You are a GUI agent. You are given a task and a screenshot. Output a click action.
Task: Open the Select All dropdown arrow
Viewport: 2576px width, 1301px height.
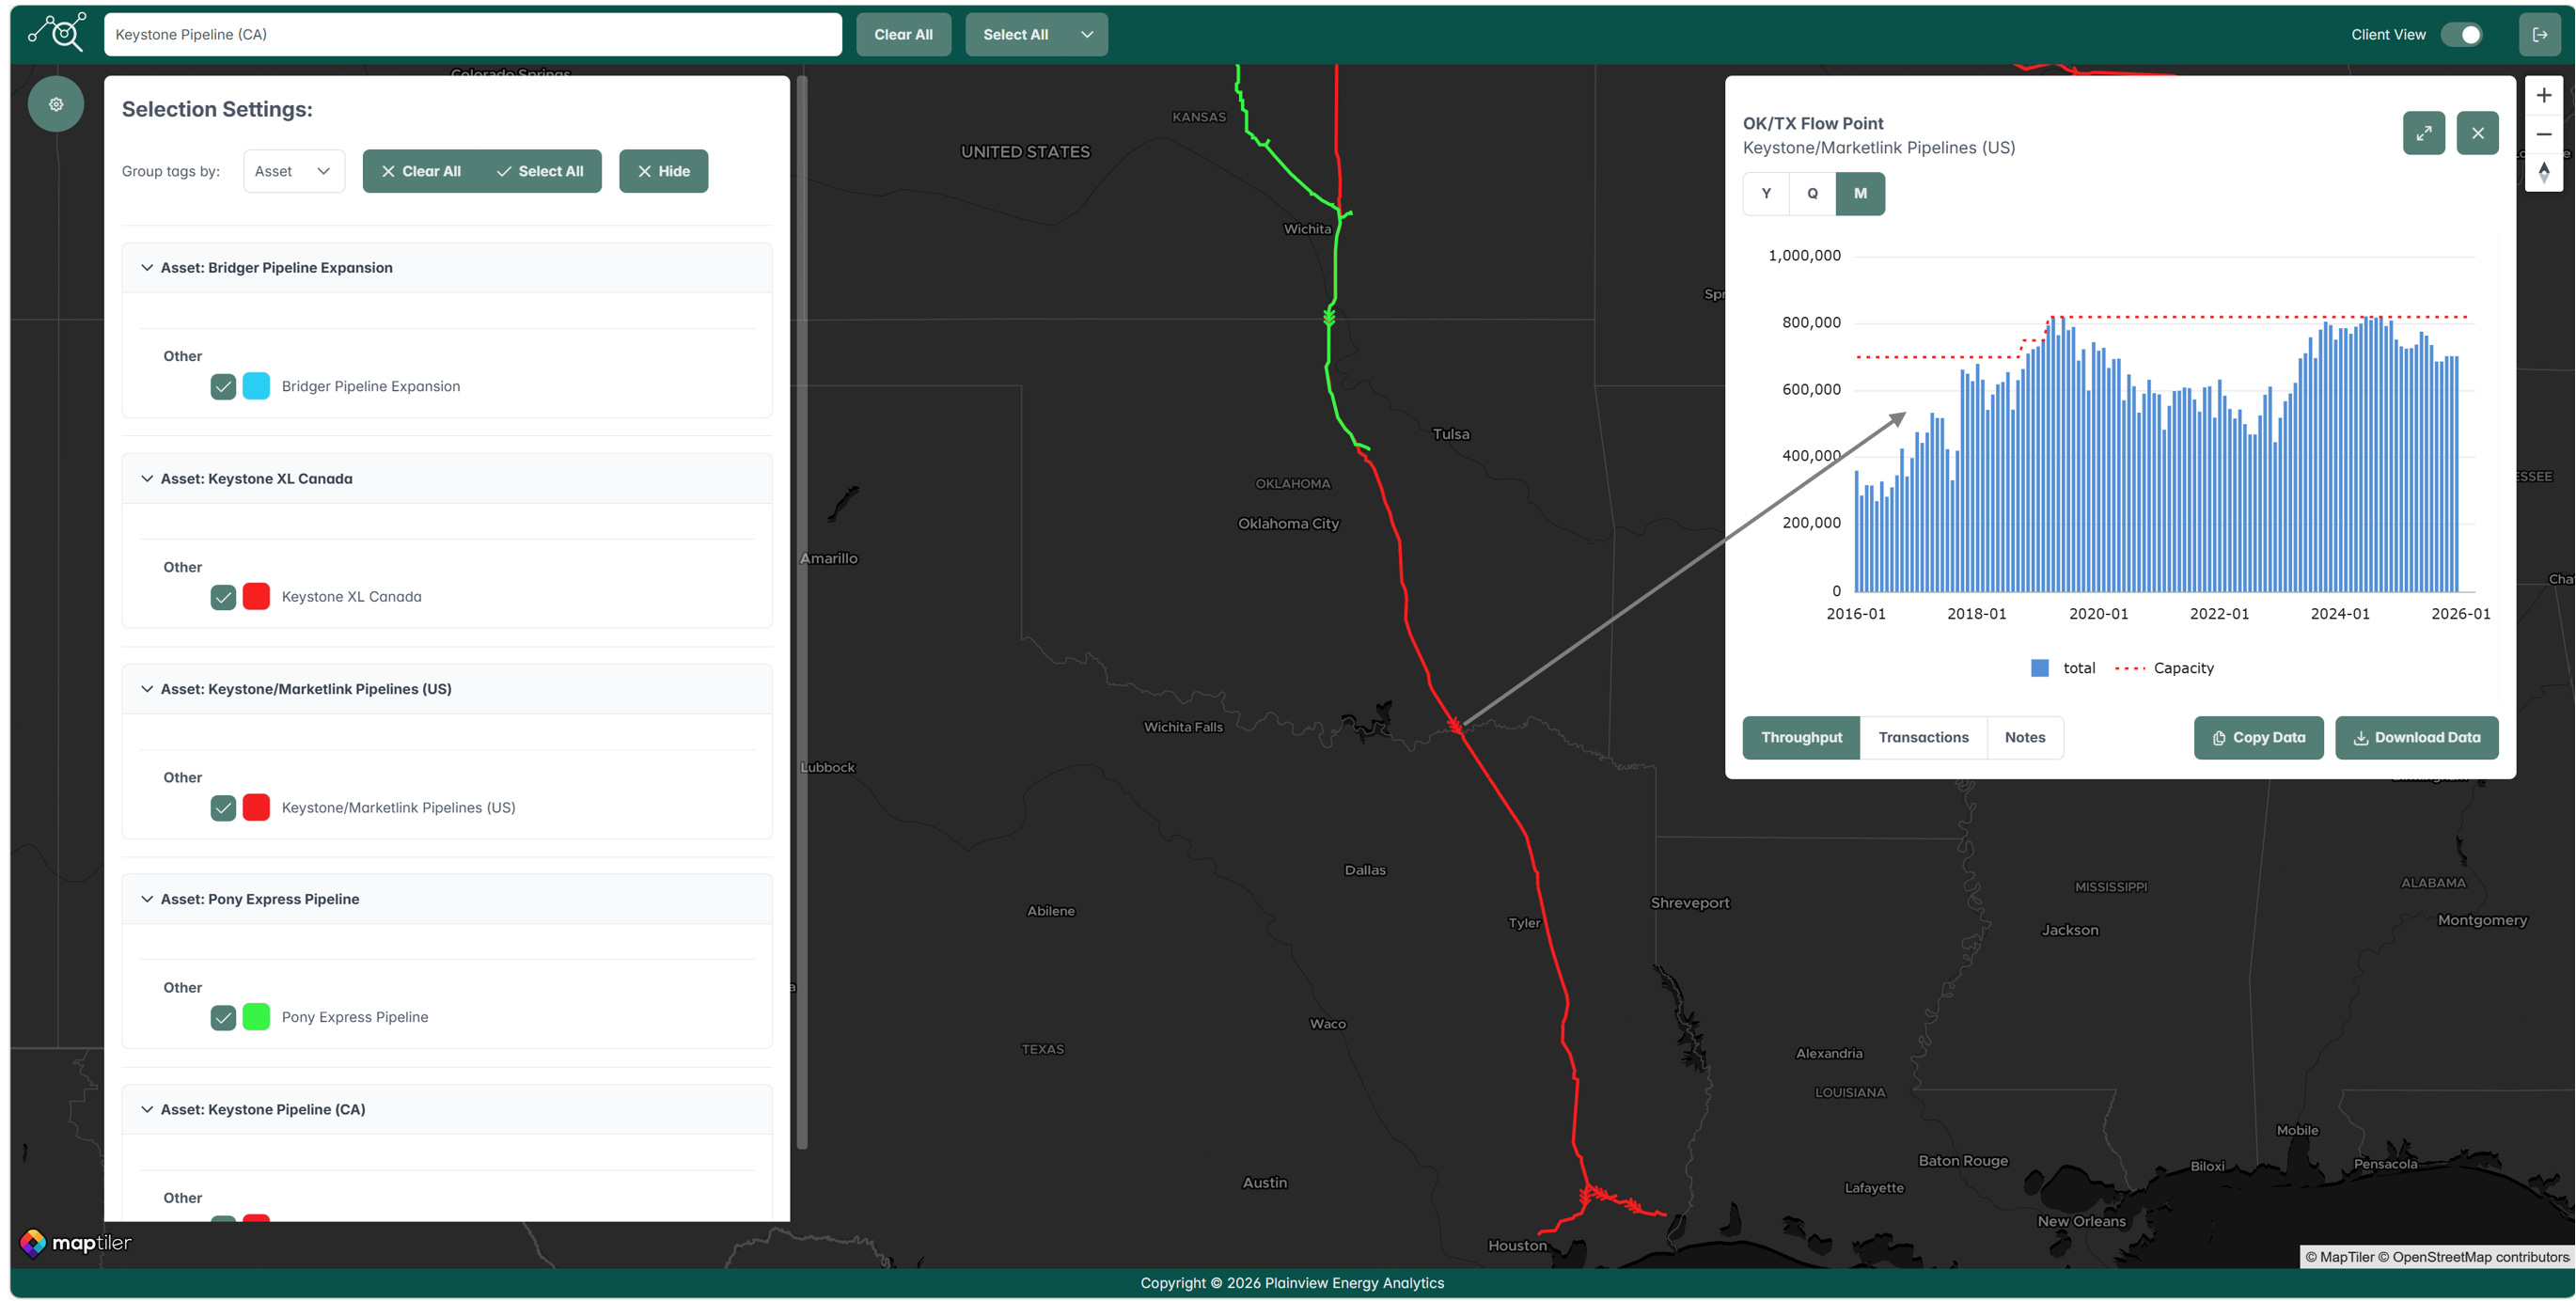click(x=1086, y=34)
